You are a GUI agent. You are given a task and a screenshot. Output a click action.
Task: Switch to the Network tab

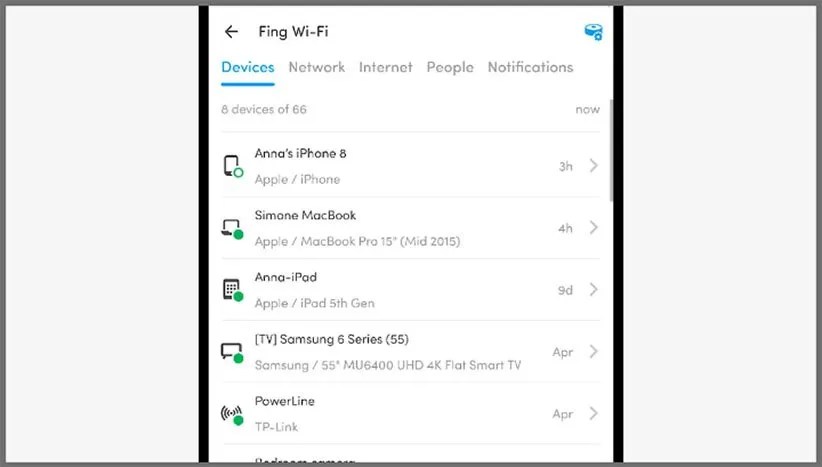(316, 67)
